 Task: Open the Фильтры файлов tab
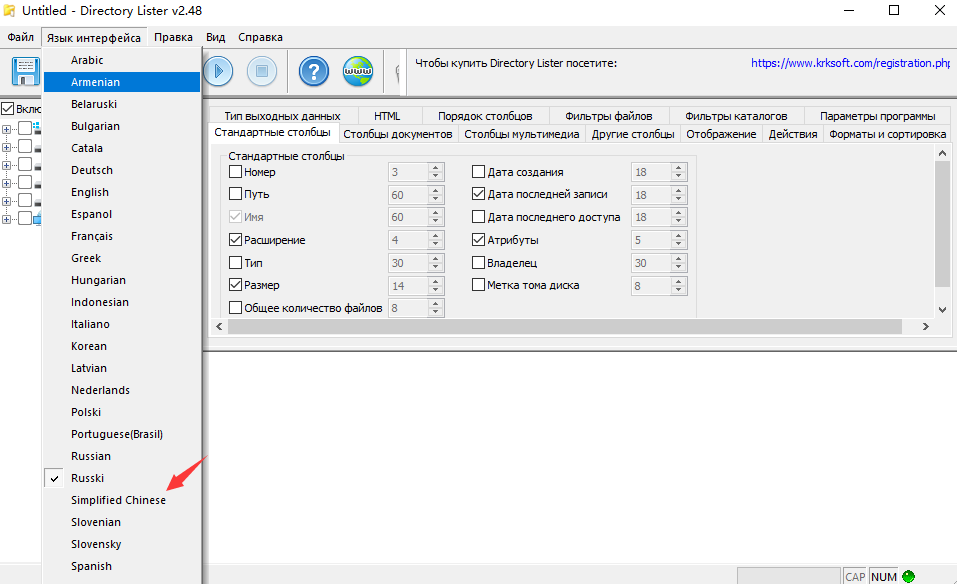coord(608,116)
